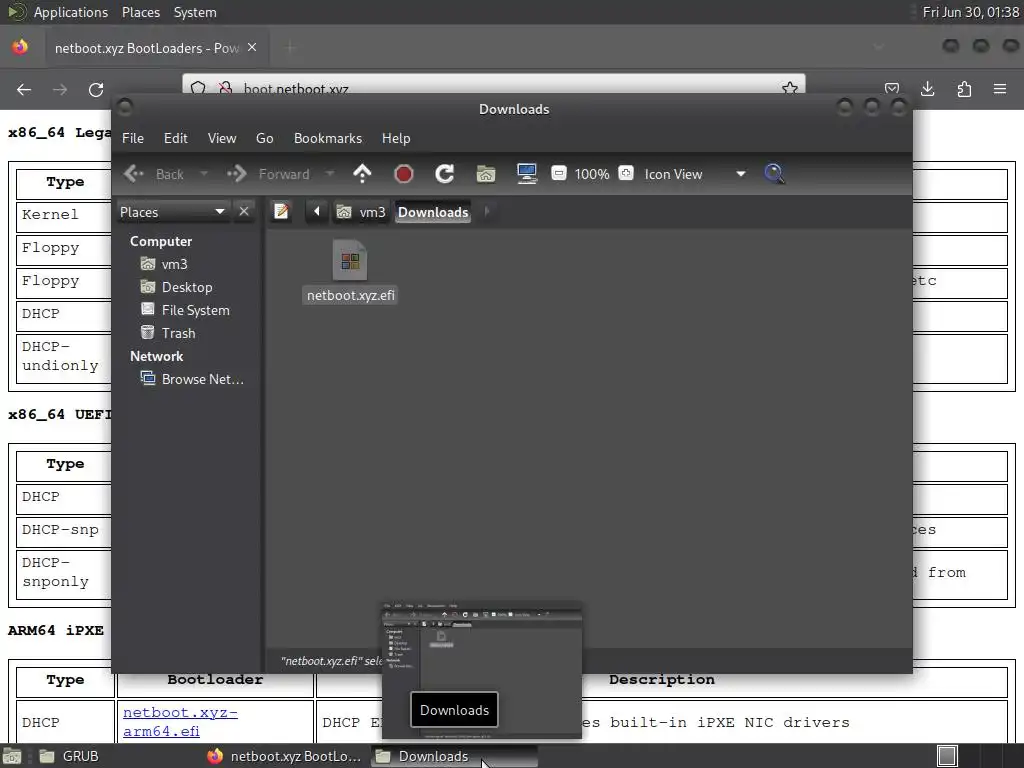Reload the Firefox page
1024x768 pixels.
tap(96, 89)
